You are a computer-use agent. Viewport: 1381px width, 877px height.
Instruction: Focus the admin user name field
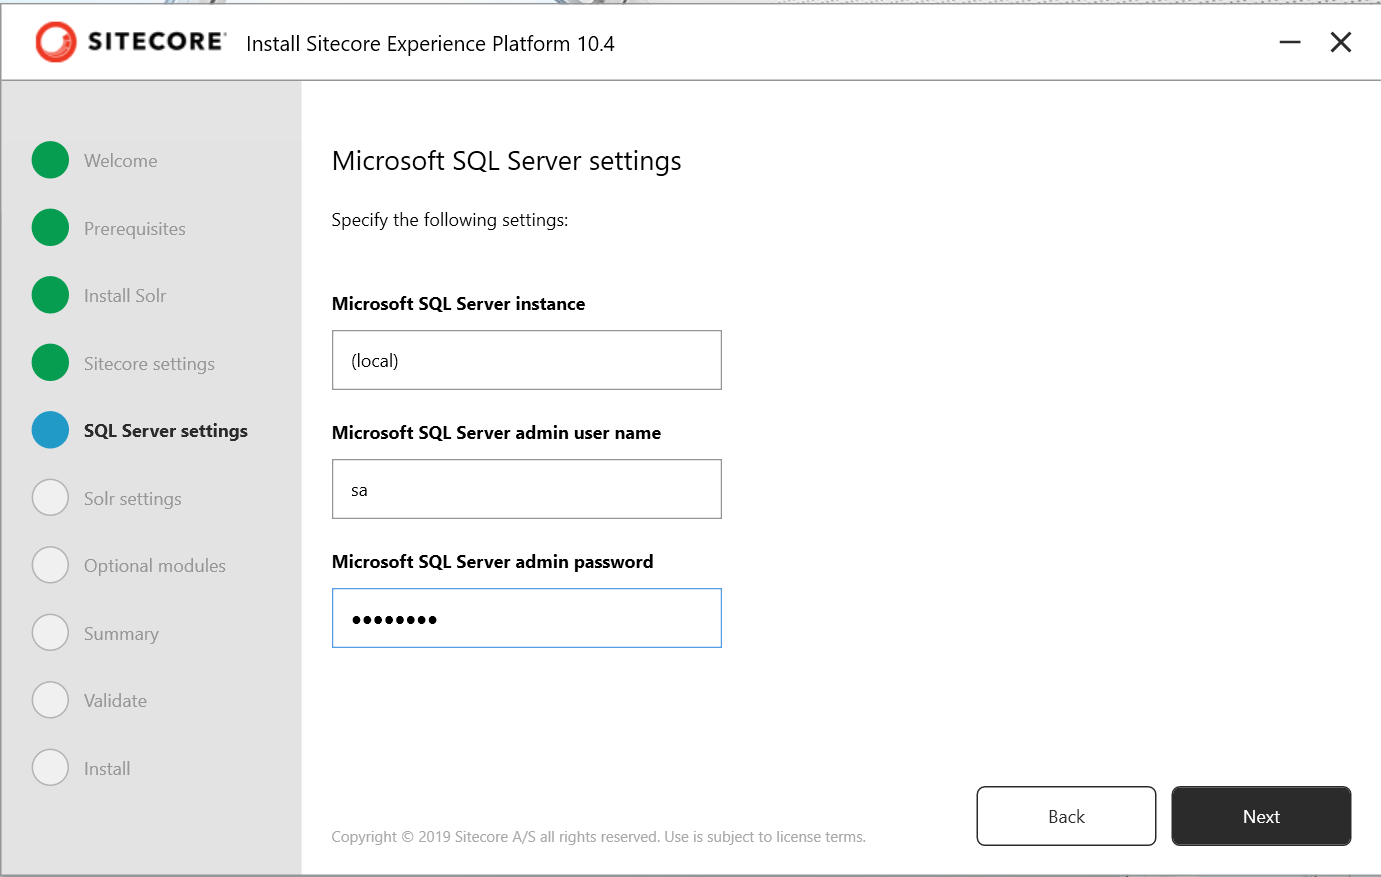(x=527, y=489)
